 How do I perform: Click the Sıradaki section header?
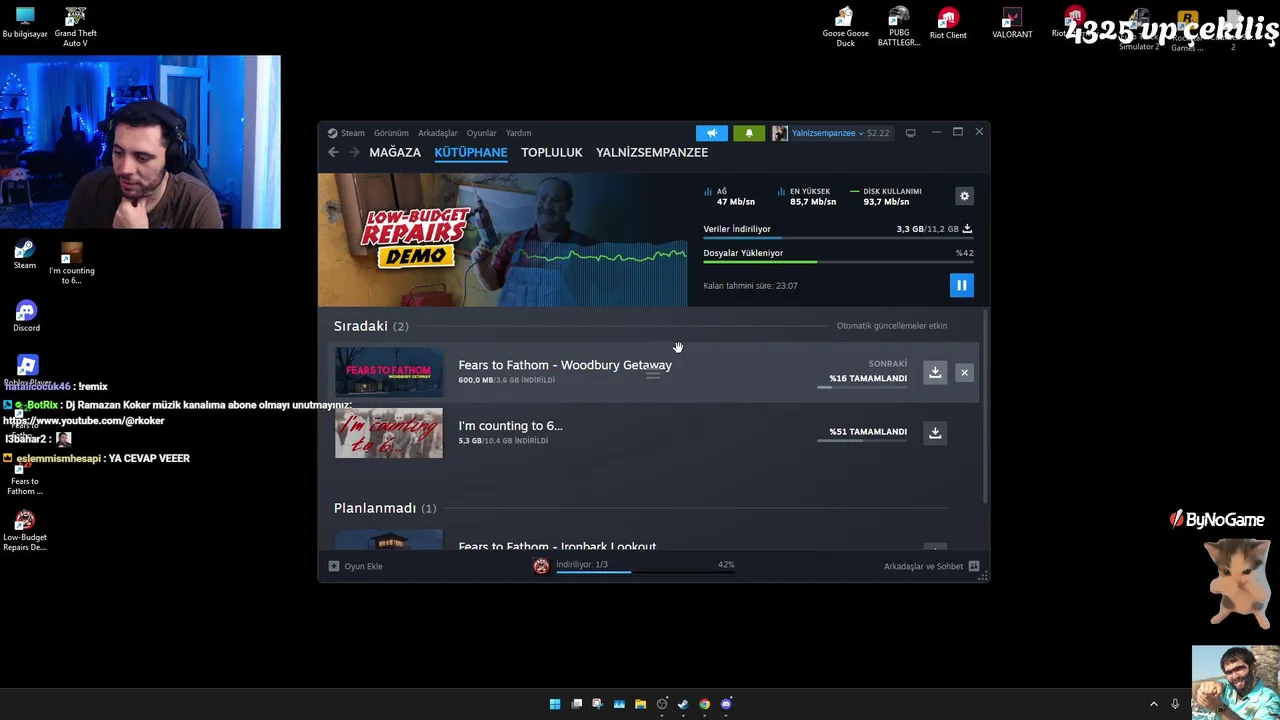[371, 326]
